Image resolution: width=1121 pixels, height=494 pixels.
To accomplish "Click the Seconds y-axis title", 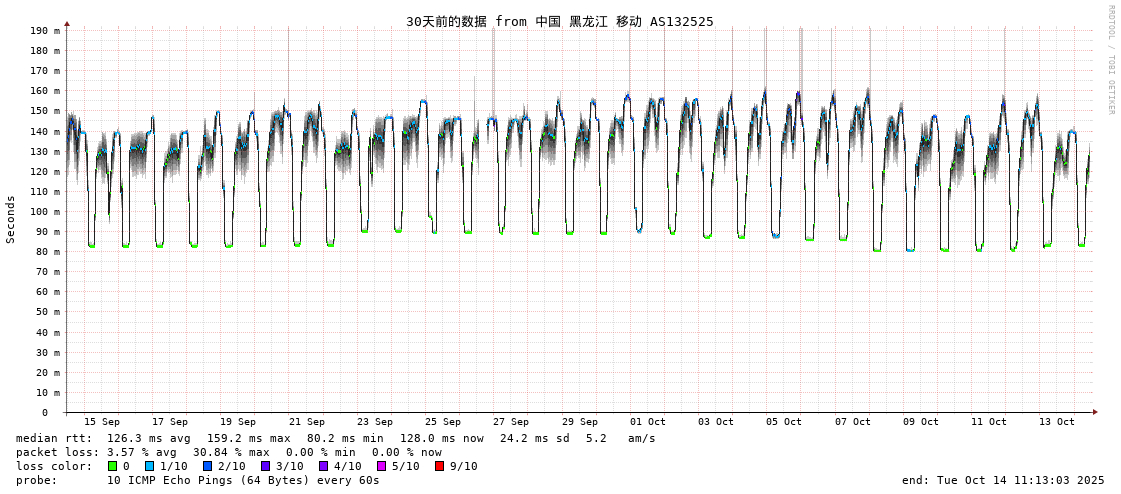I will coord(11,219).
